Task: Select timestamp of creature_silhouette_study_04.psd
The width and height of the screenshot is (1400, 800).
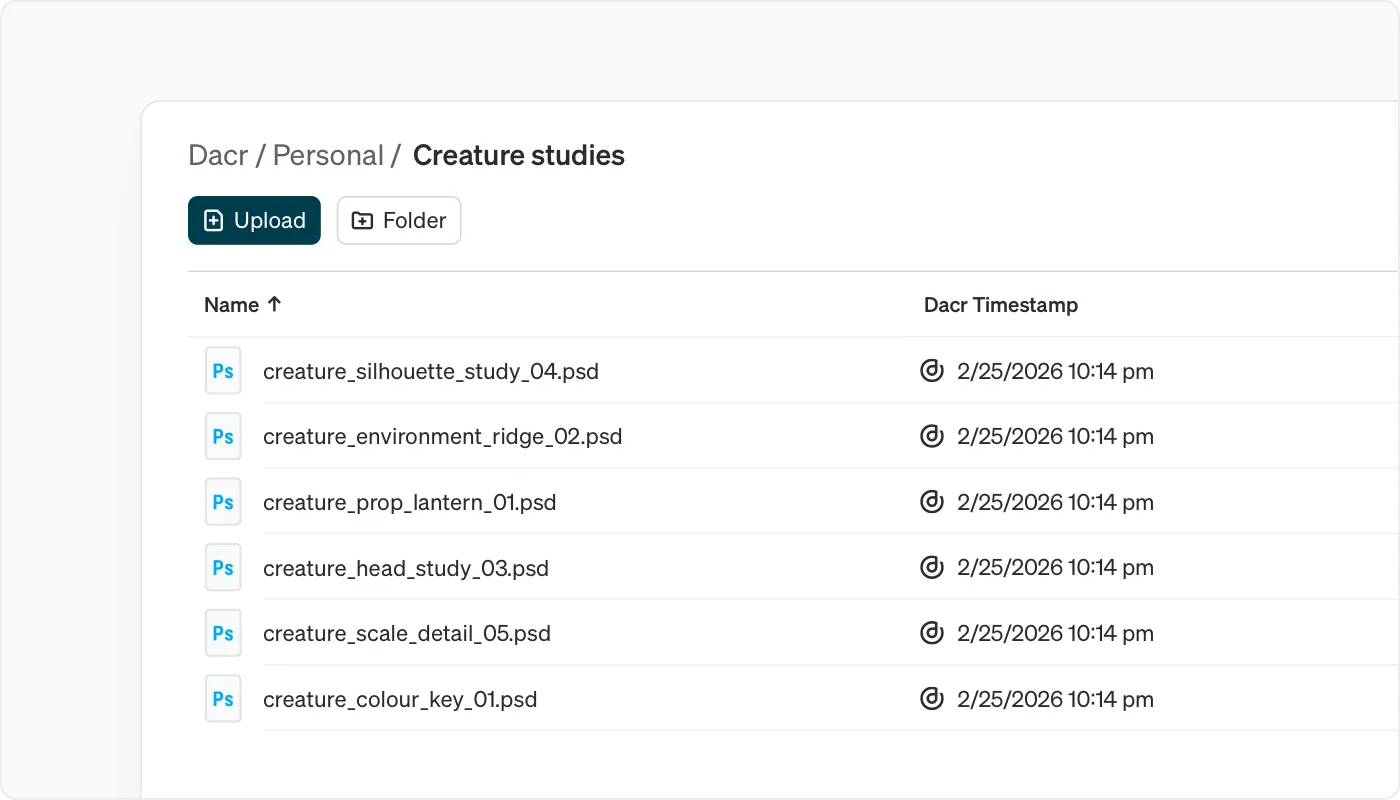Action: point(1055,372)
